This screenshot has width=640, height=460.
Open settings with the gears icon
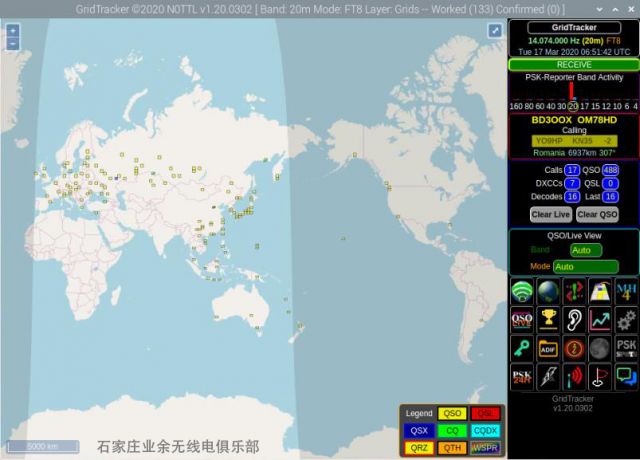[x=626, y=320]
